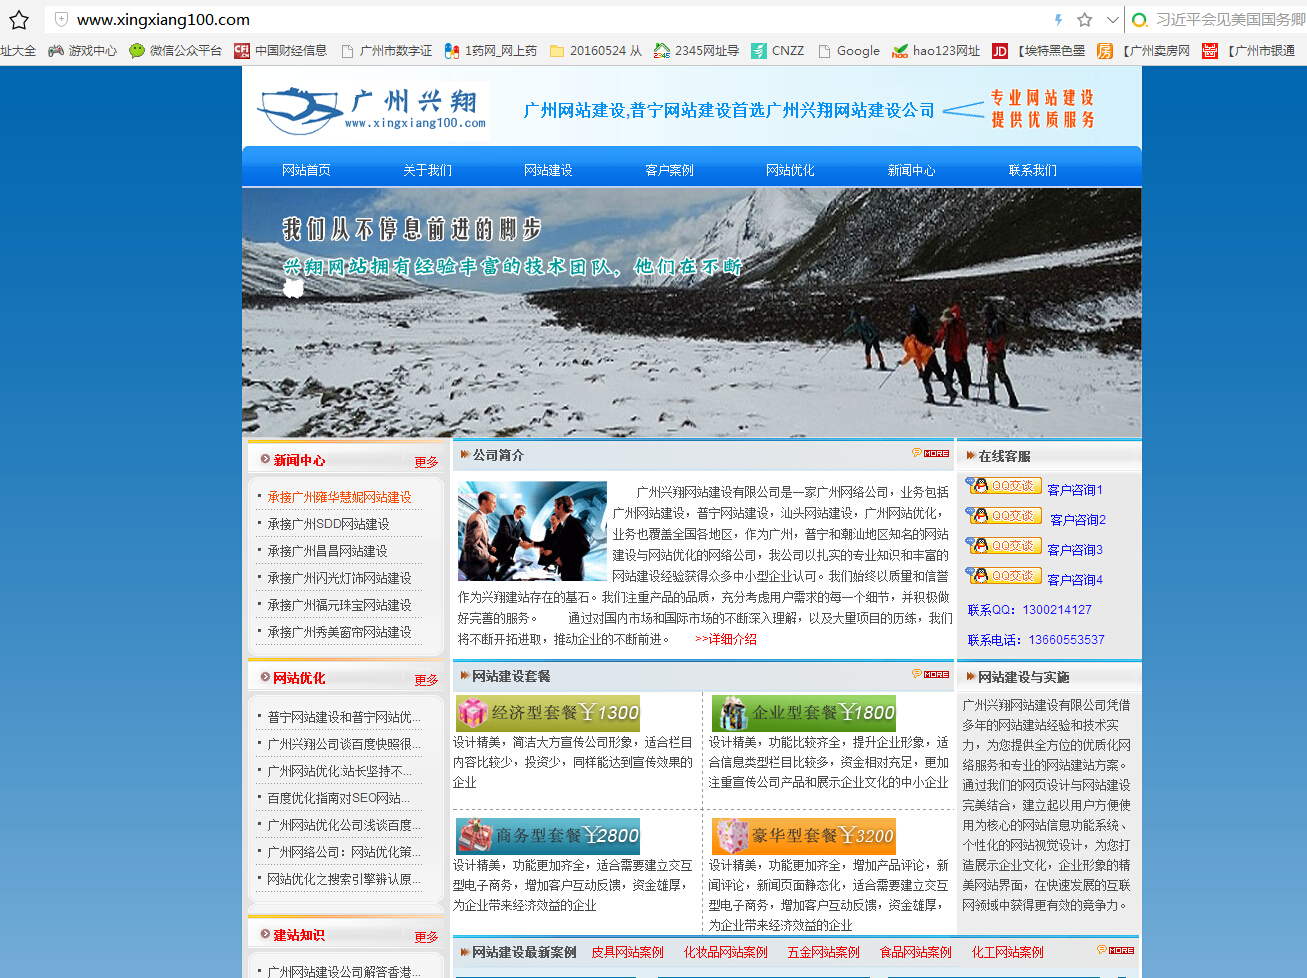This screenshot has height=978, width=1307.
Task: Open article 普宁网站建设和普宁网站优...
Action: click(x=344, y=717)
